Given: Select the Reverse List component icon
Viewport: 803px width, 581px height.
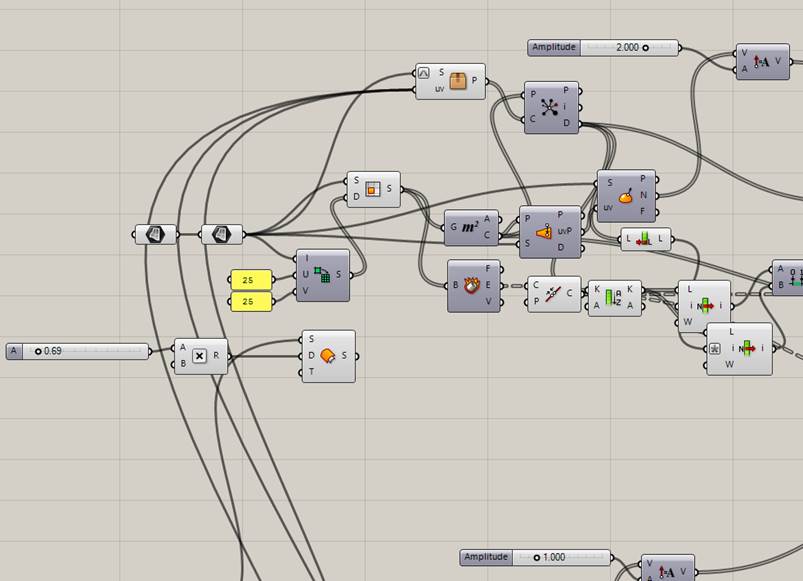Looking at the screenshot, I should (x=645, y=240).
